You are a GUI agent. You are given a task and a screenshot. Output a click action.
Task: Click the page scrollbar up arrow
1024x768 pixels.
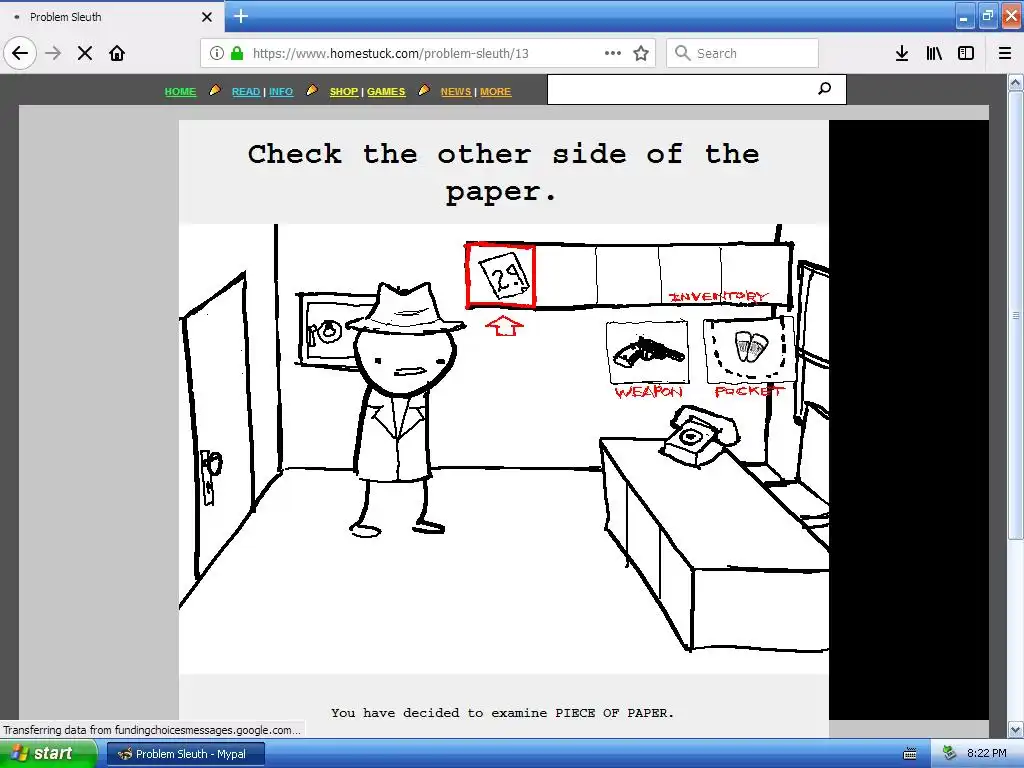click(x=1015, y=82)
